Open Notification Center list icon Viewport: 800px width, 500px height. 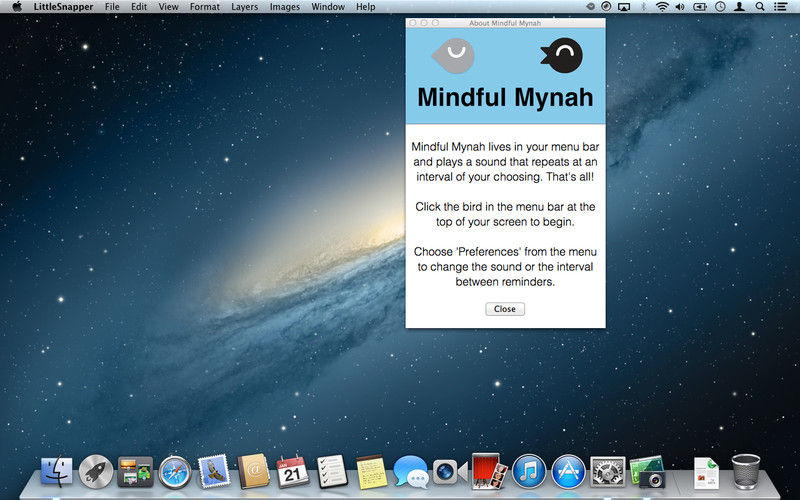(x=780, y=7)
